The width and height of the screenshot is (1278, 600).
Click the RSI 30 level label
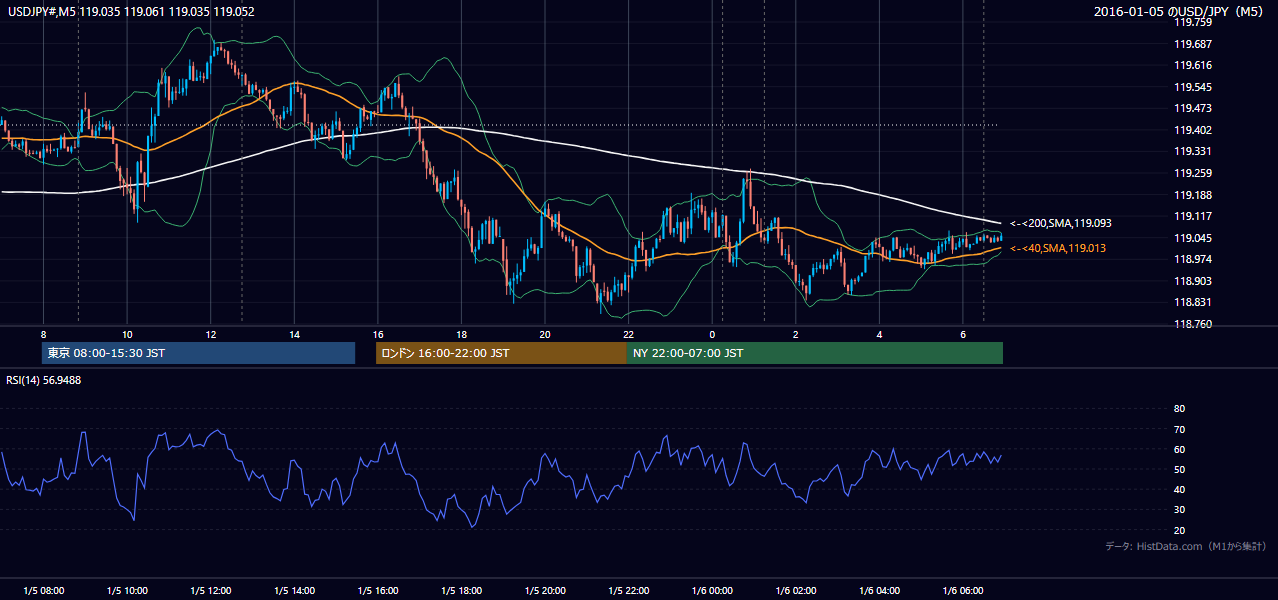(1179, 510)
